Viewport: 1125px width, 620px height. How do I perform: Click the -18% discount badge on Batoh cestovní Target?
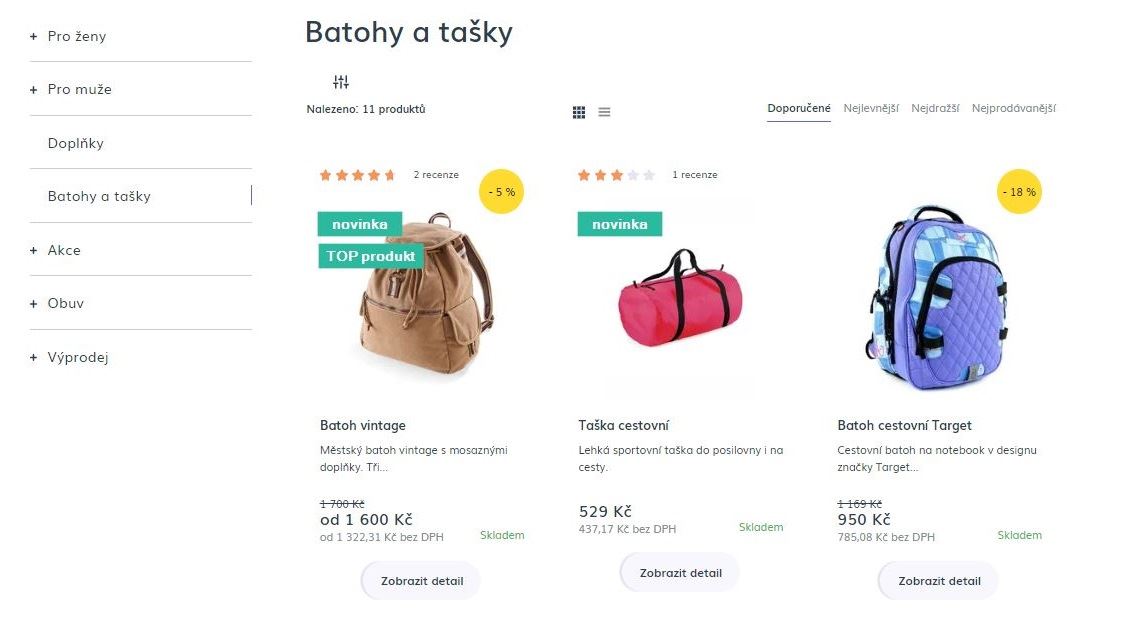coord(1019,191)
